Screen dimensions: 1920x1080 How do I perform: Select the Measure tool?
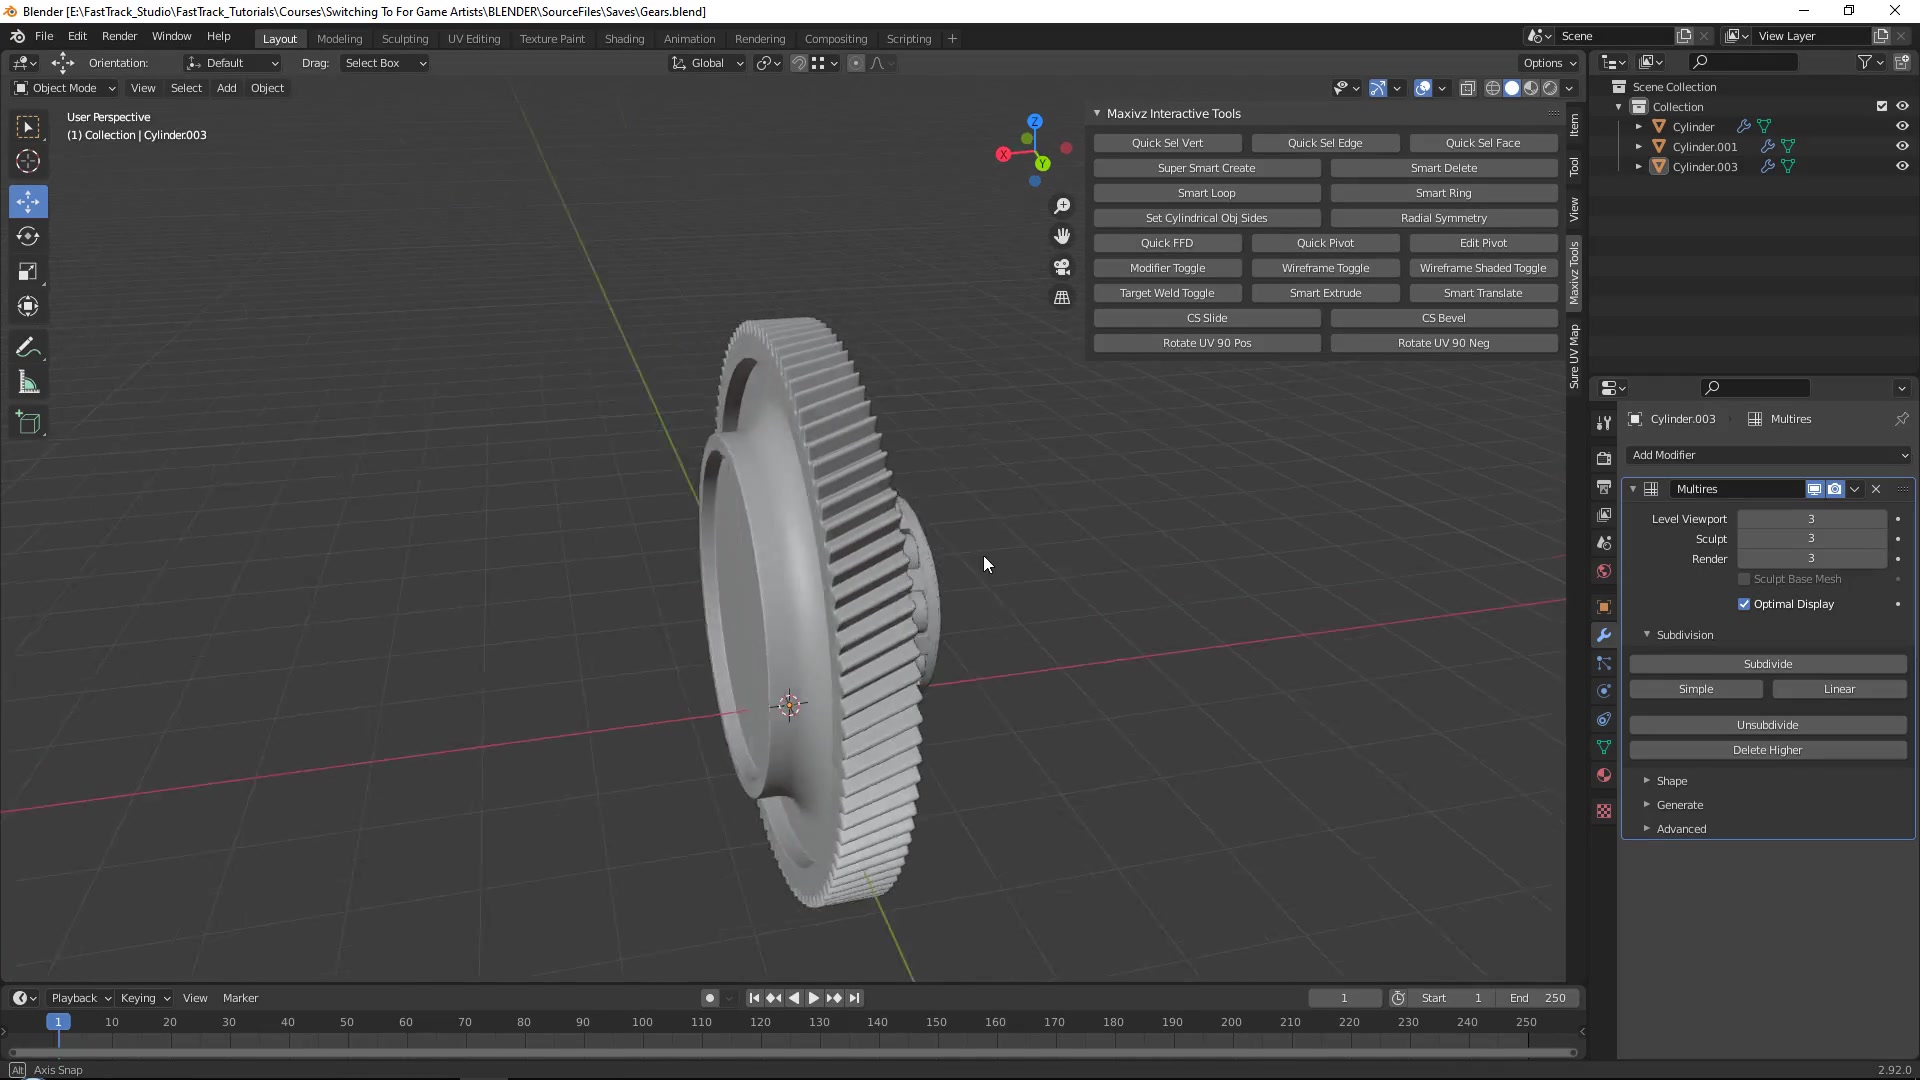(28, 383)
